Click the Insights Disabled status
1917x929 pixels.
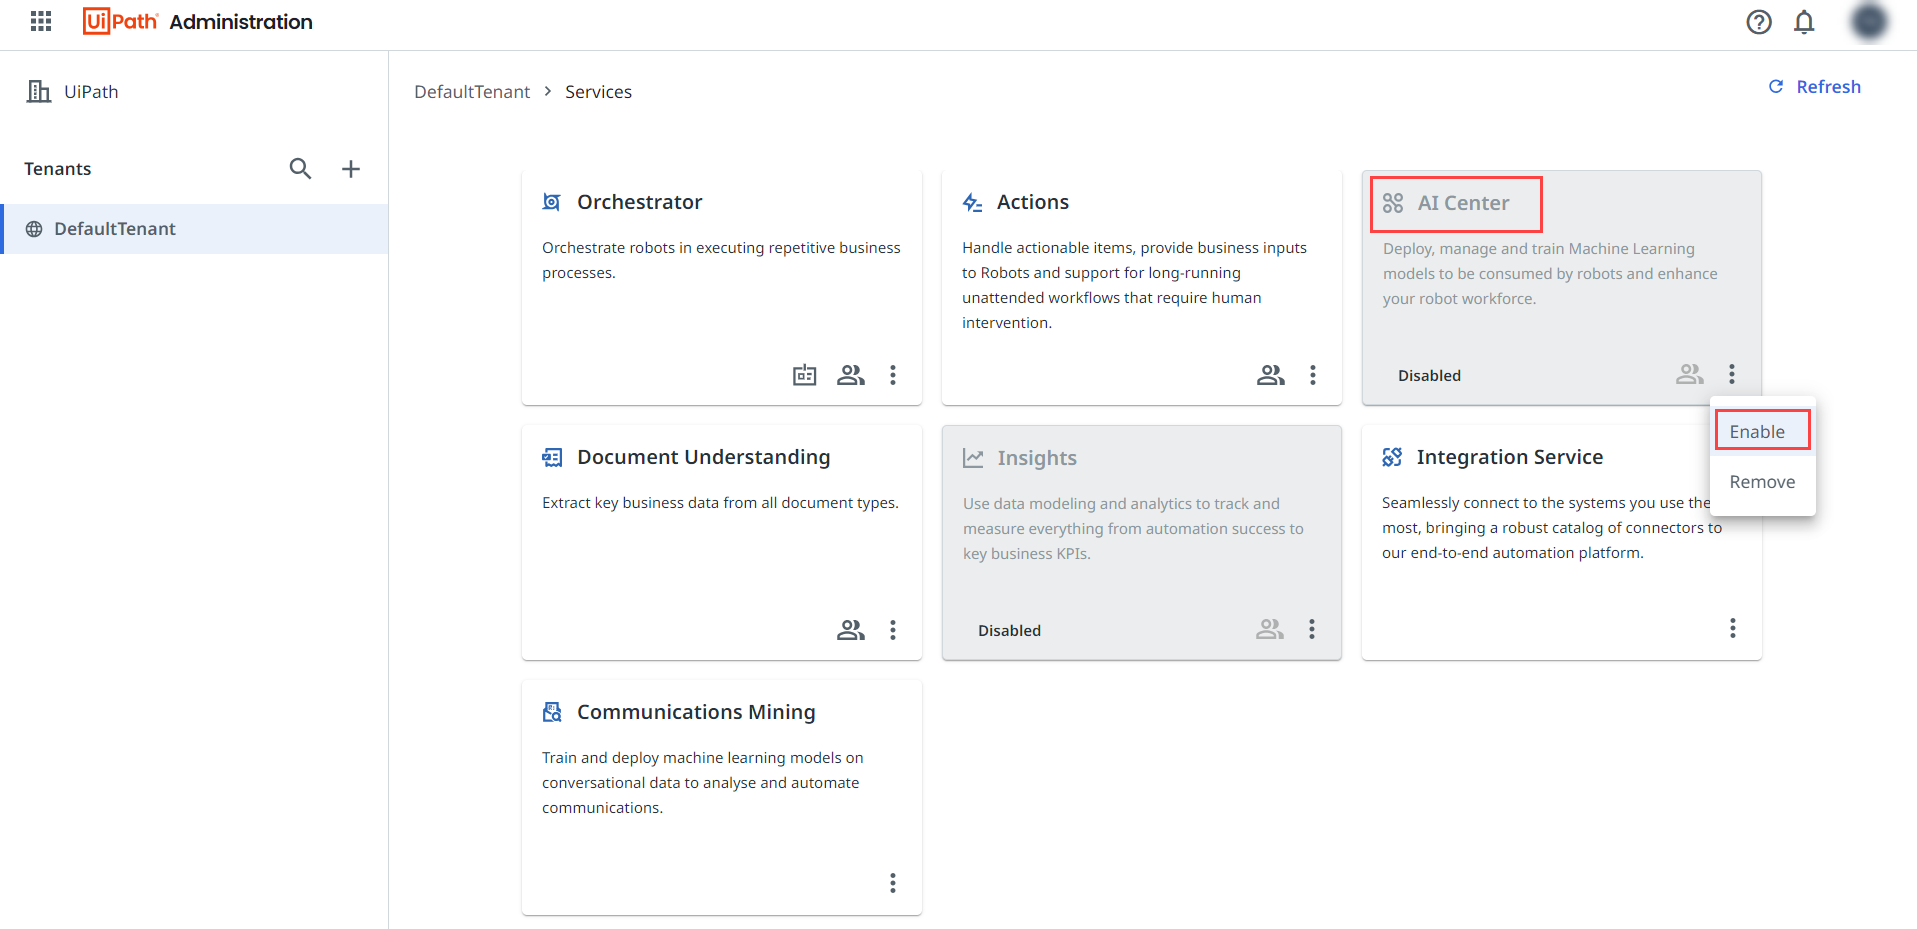[x=1009, y=631]
